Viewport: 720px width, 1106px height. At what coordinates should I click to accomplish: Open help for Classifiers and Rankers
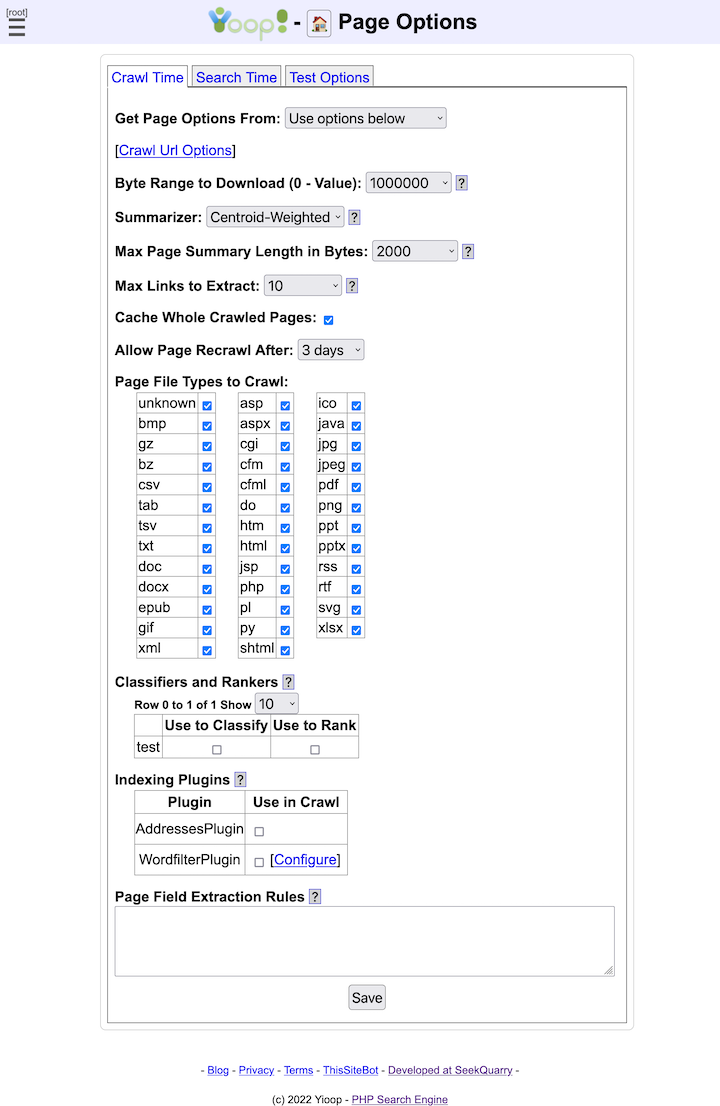(x=288, y=682)
